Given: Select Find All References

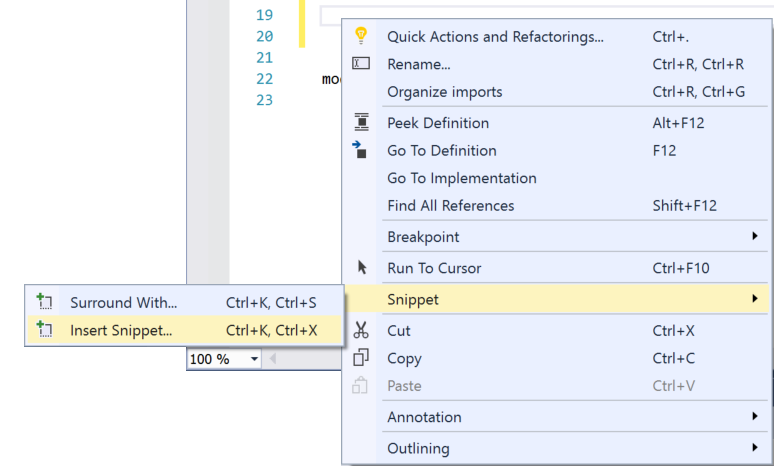Looking at the screenshot, I should pos(450,206).
